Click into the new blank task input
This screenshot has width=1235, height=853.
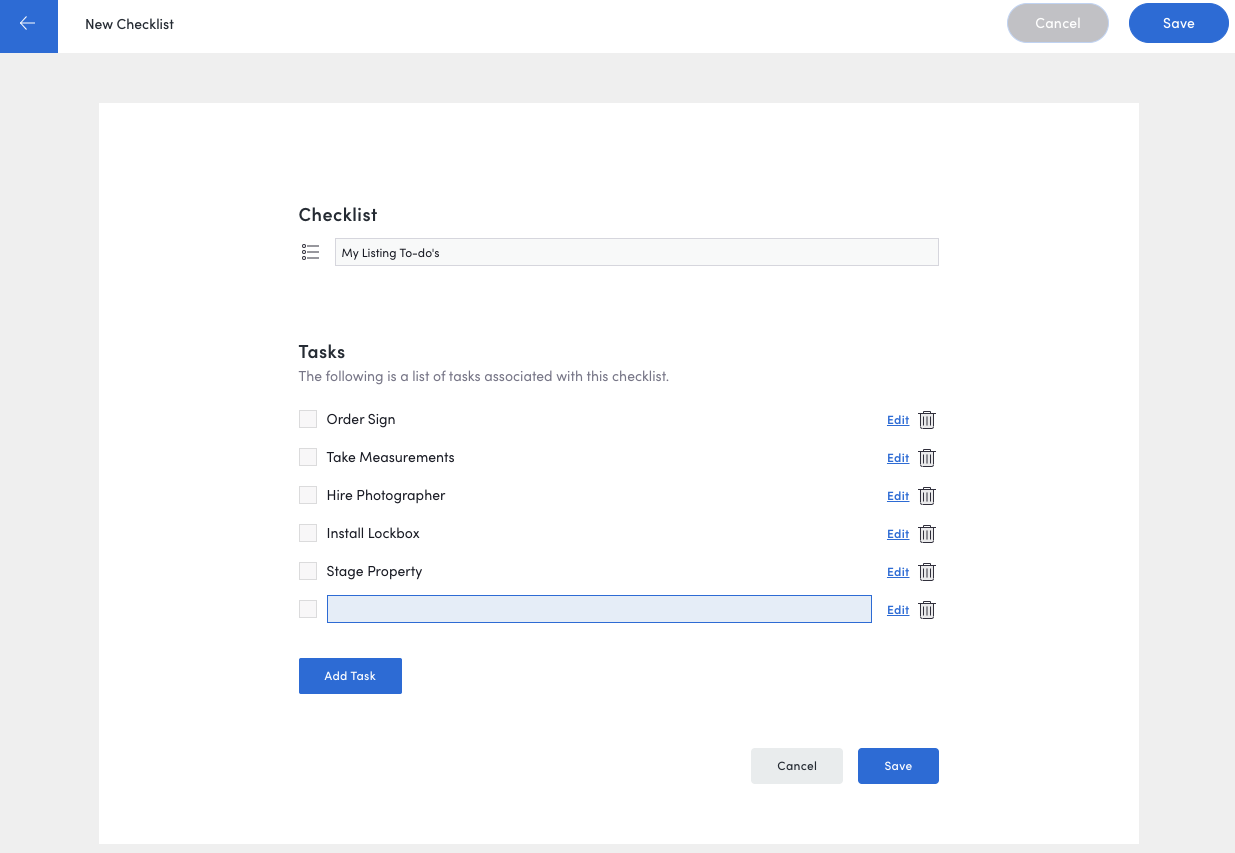pos(599,609)
